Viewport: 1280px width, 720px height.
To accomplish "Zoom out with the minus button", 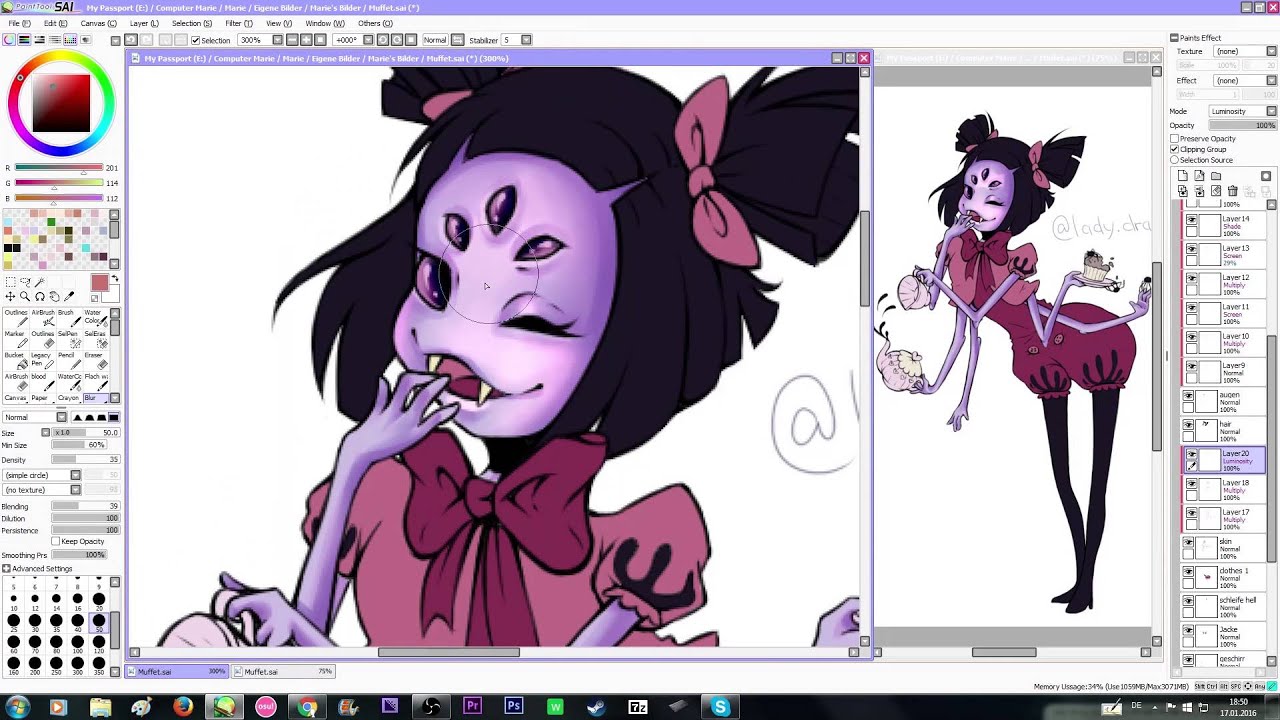I will pyautogui.click(x=292, y=40).
